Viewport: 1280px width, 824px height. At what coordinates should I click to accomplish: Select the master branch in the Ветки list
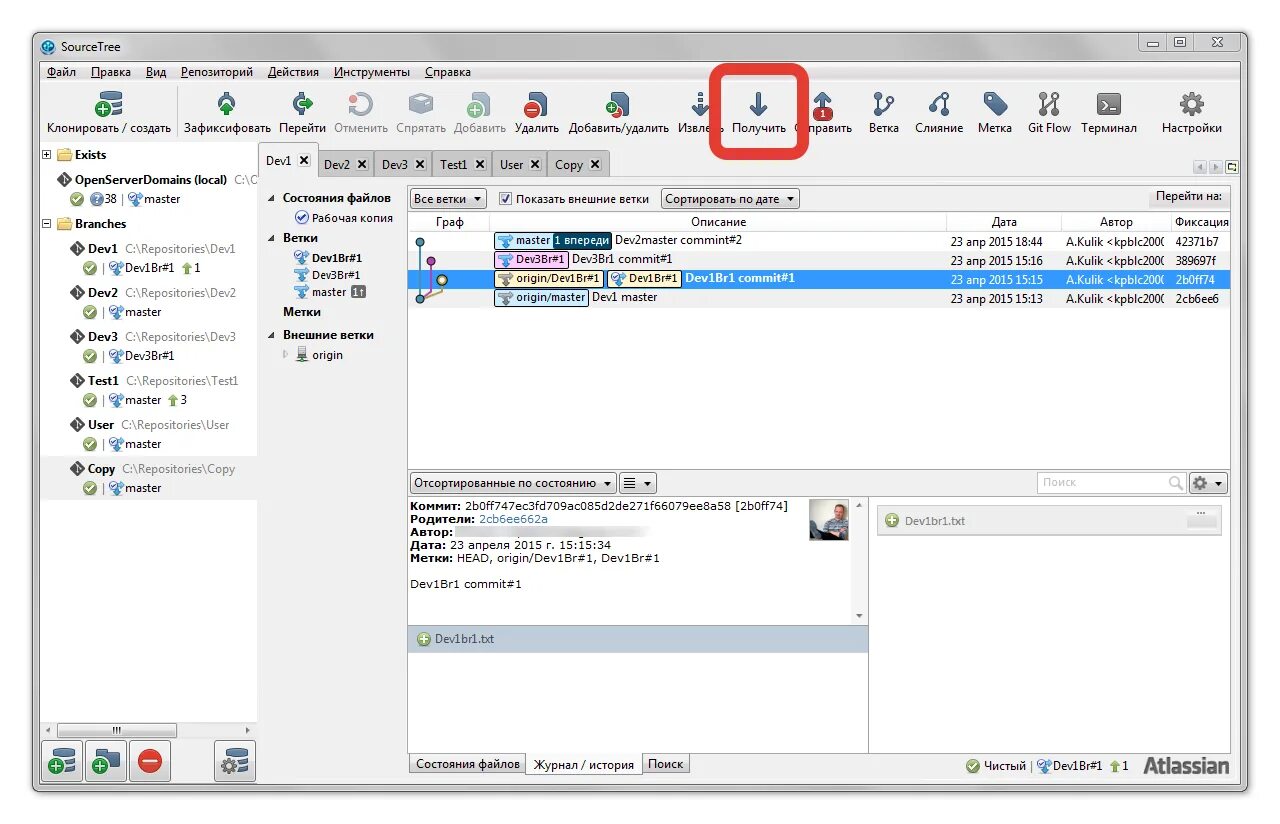tap(329, 292)
